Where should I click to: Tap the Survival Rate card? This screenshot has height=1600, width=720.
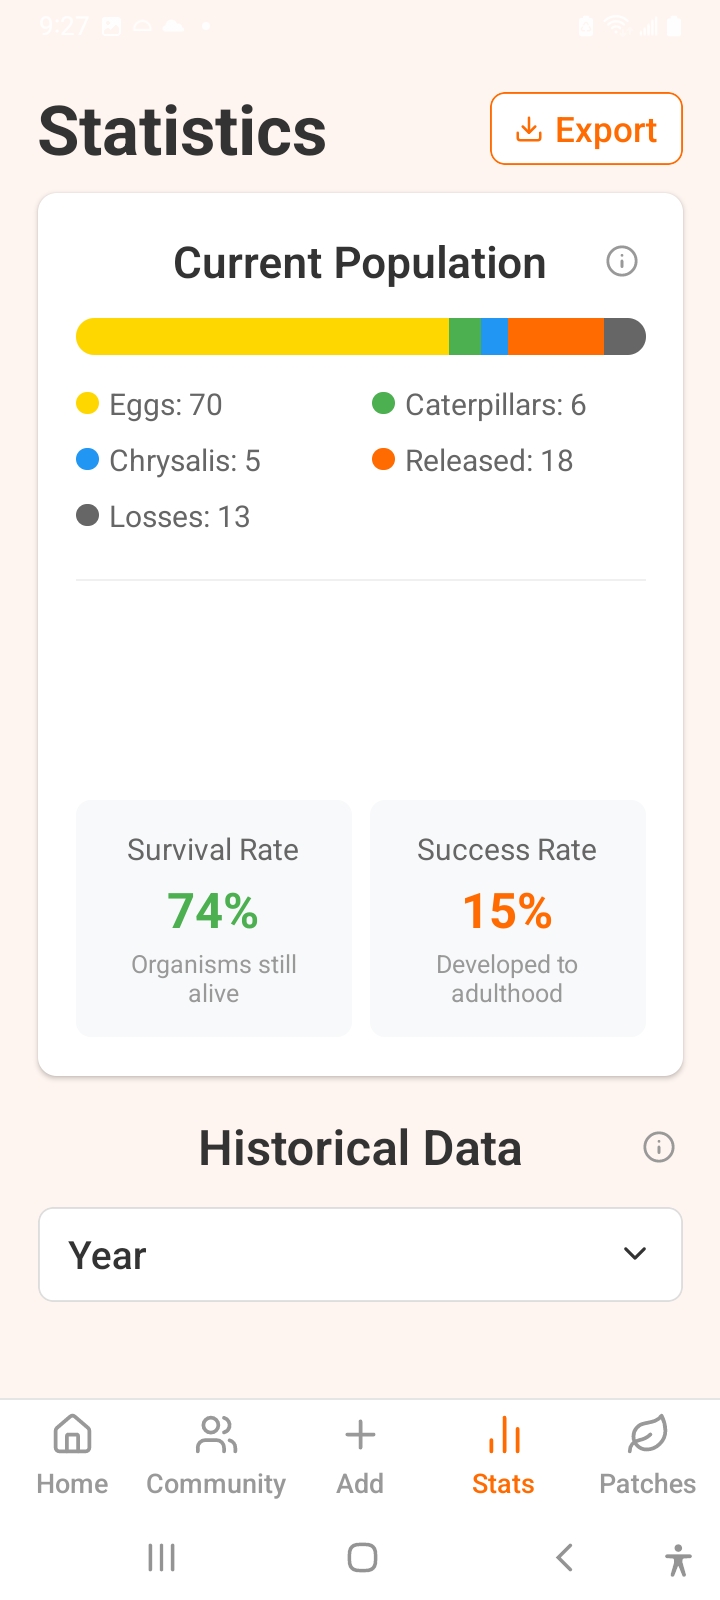(x=214, y=918)
